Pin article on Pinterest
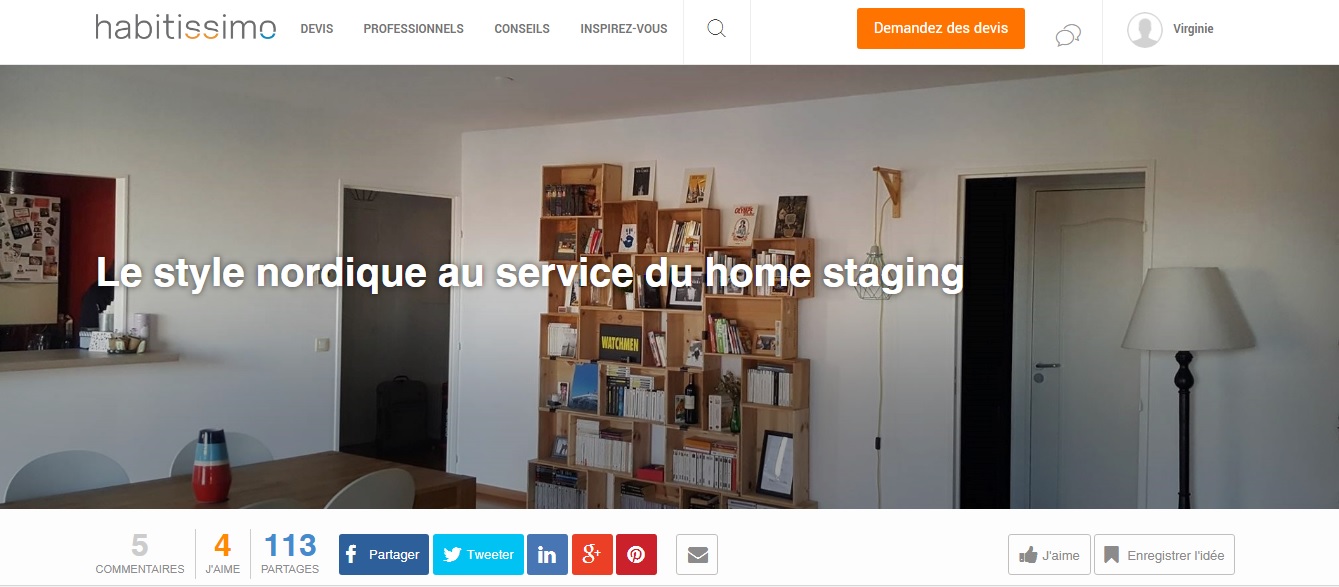The height and width of the screenshot is (587, 1339). pyautogui.click(x=636, y=555)
